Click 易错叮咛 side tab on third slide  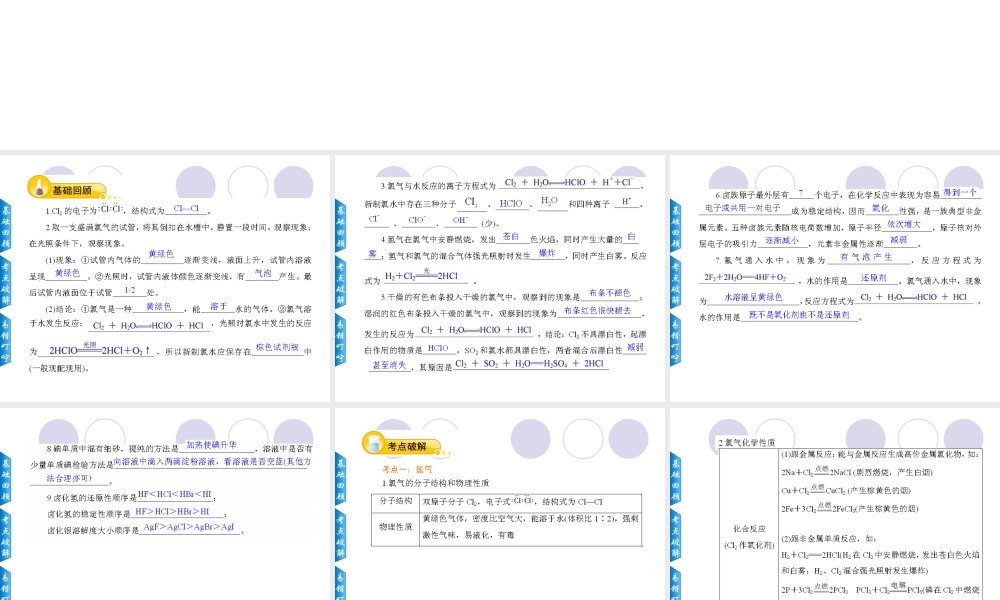pos(675,340)
